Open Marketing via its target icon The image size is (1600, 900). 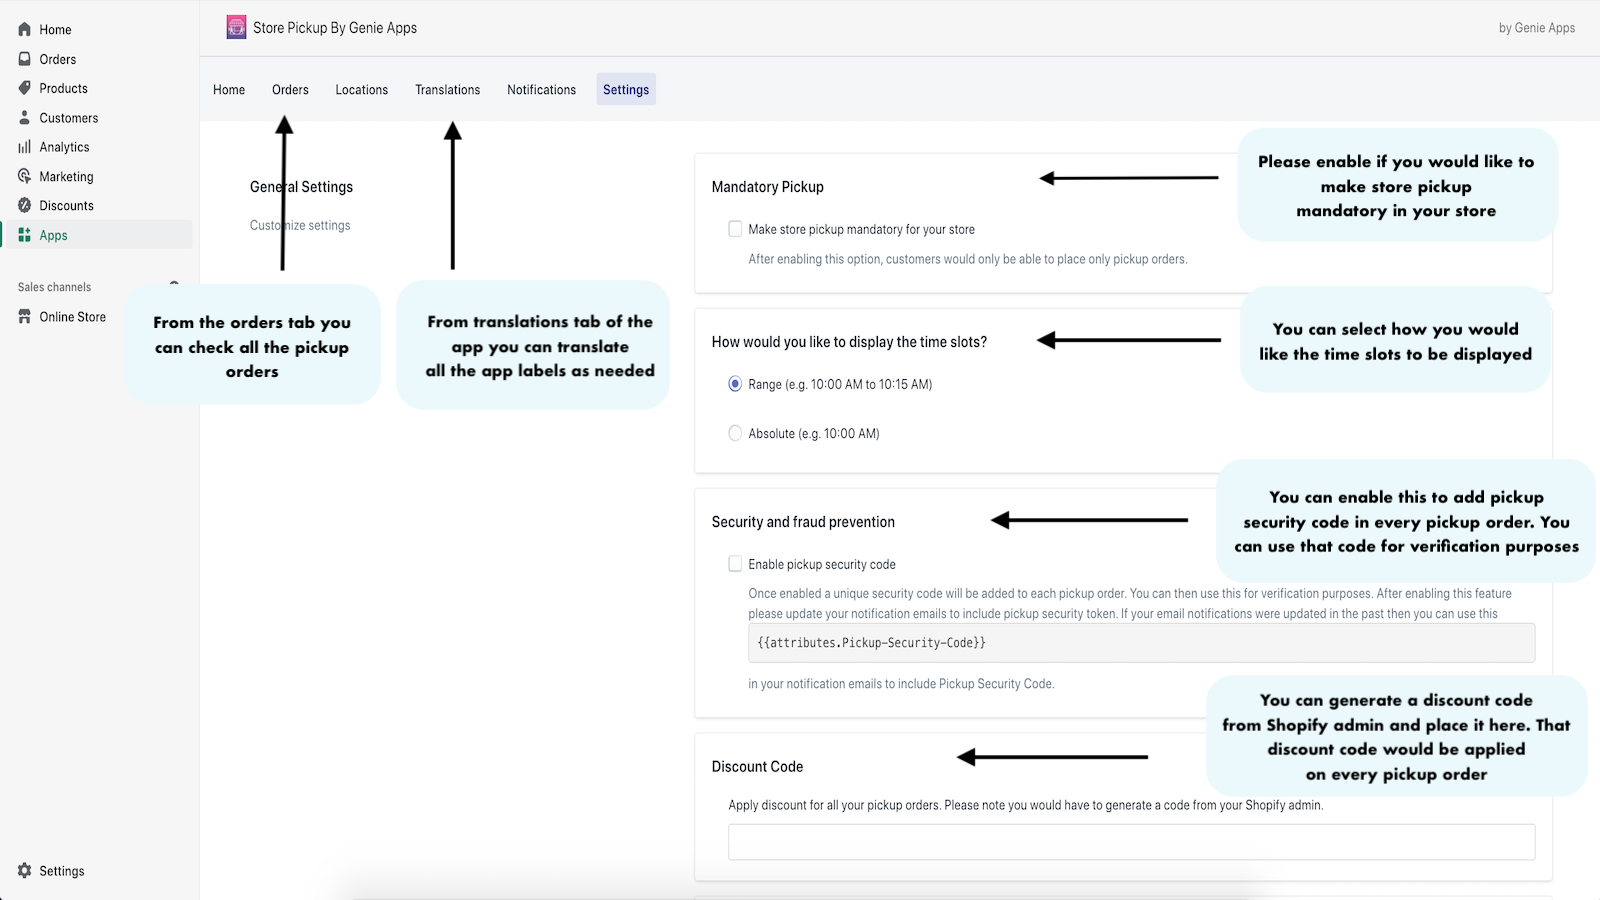coord(25,176)
